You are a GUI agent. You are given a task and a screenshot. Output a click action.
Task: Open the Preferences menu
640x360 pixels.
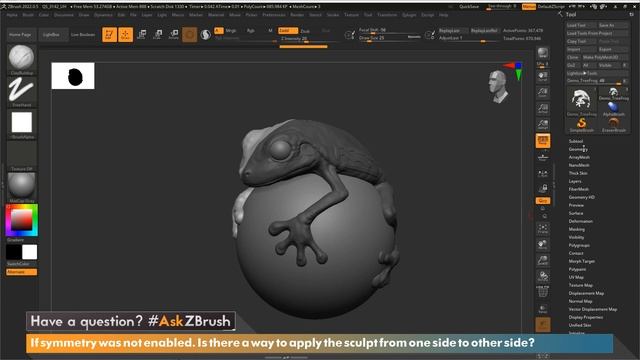click(273, 15)
